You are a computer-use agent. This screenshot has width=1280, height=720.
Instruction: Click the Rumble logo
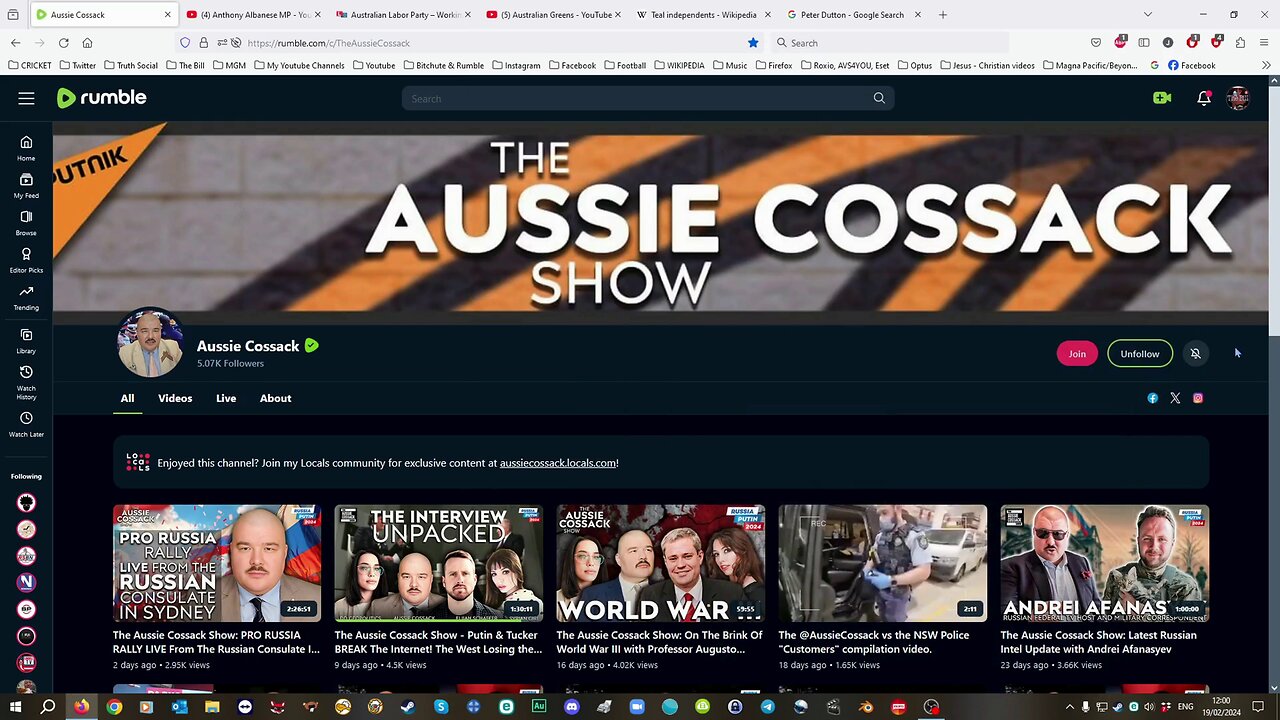pyautogui.click(x=101, y=98)
